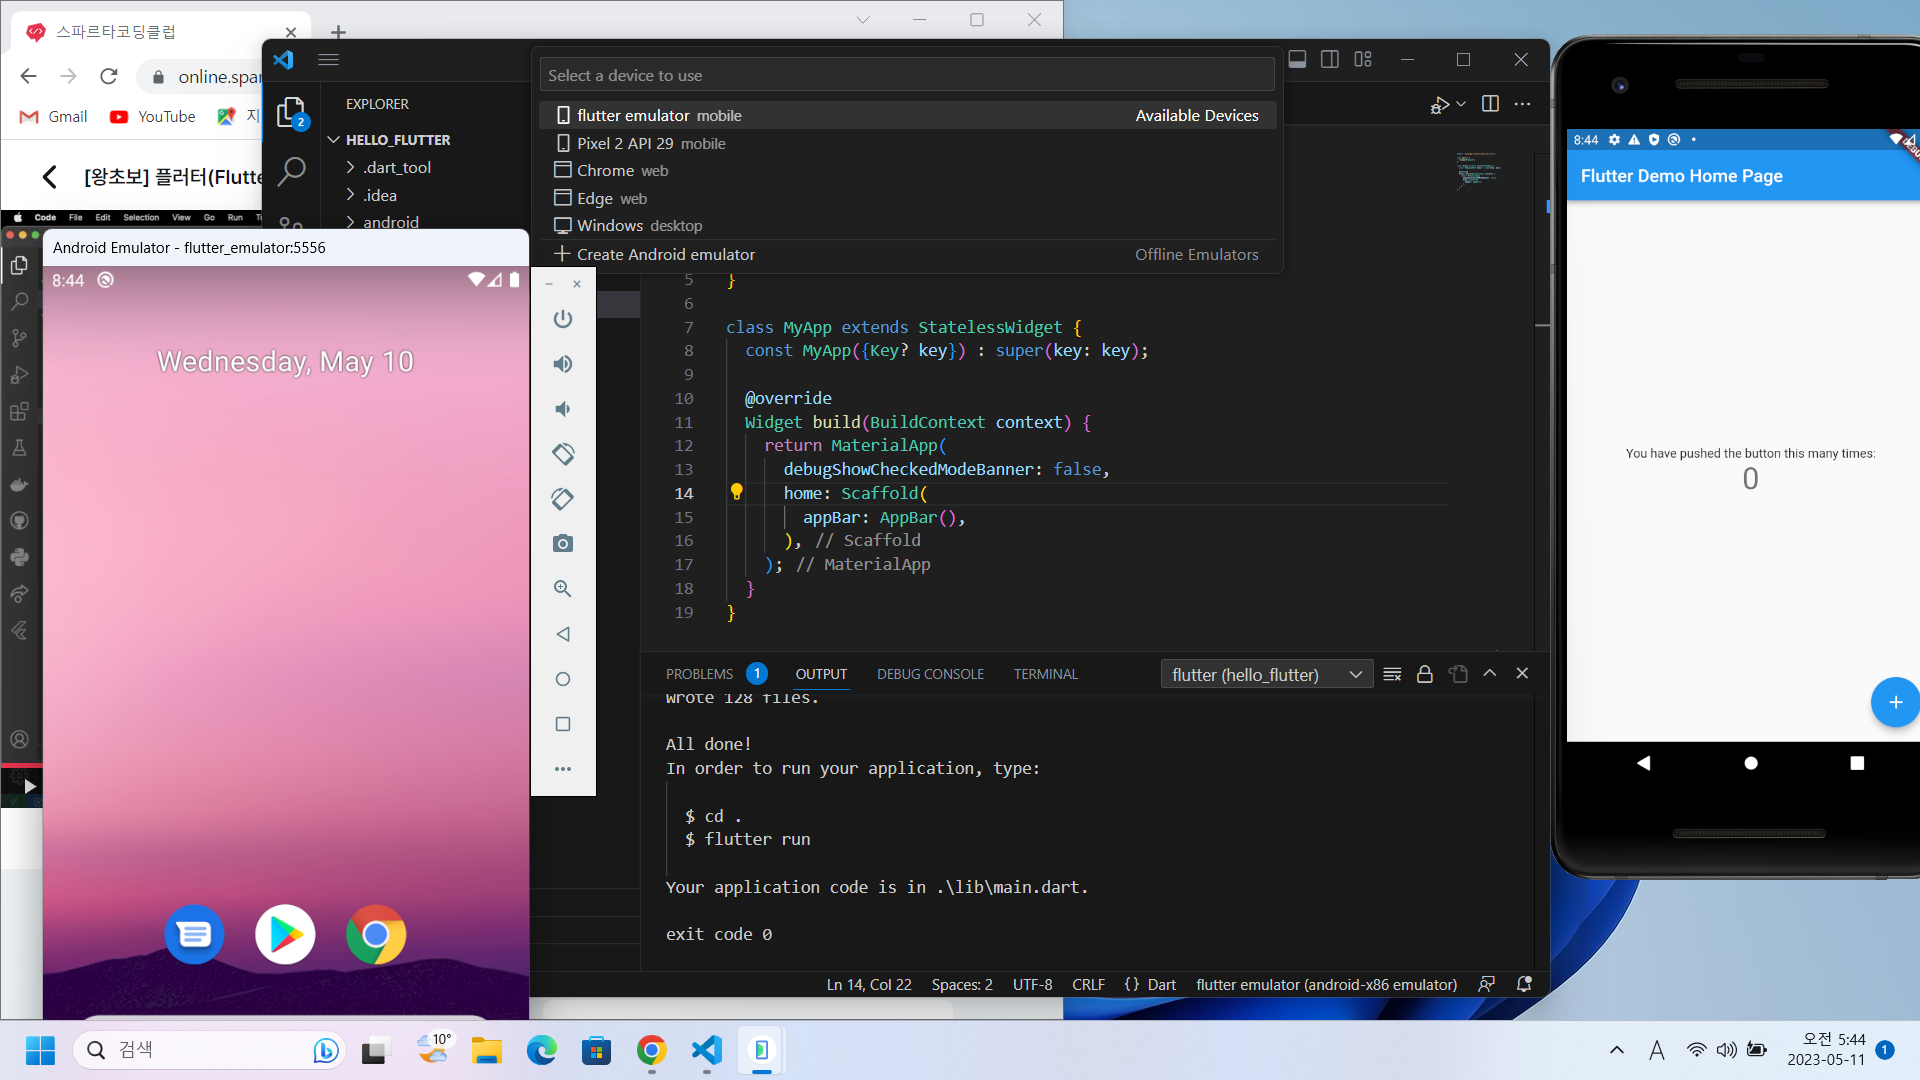Screen dimensions: 1920x1080
Task: Rotate the emulator left
Action: point(563,454)
